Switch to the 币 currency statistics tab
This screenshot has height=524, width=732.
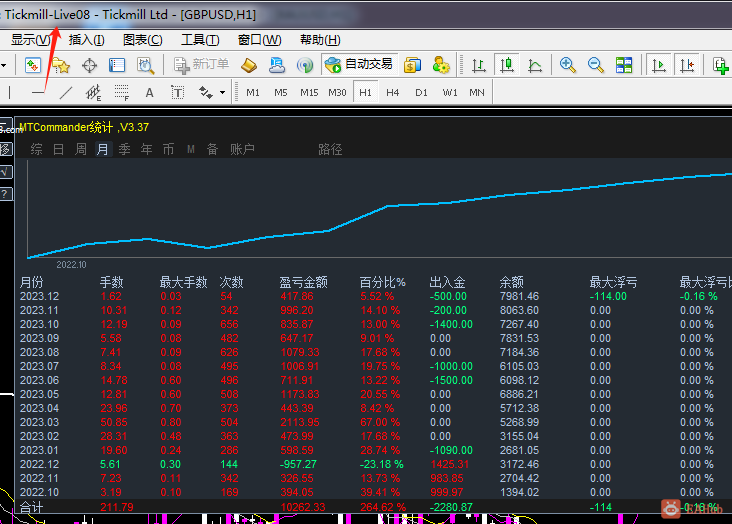[x=168, y=149]
